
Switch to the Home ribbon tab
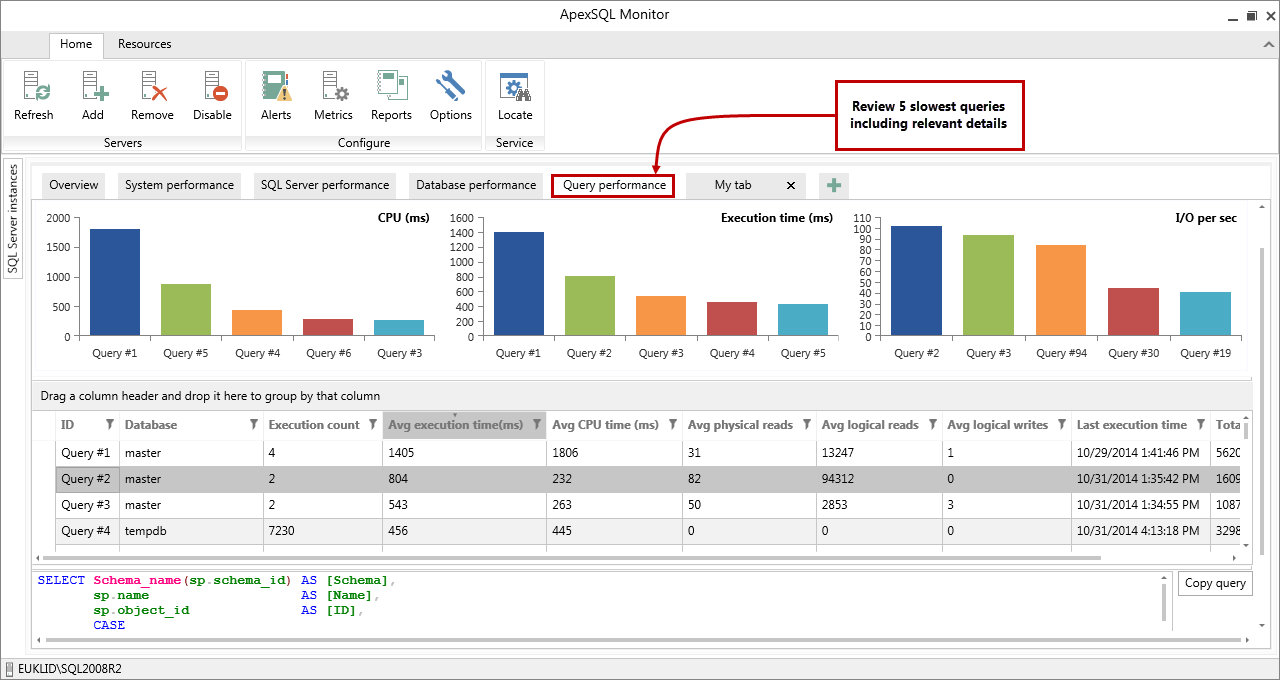point(76,44)
